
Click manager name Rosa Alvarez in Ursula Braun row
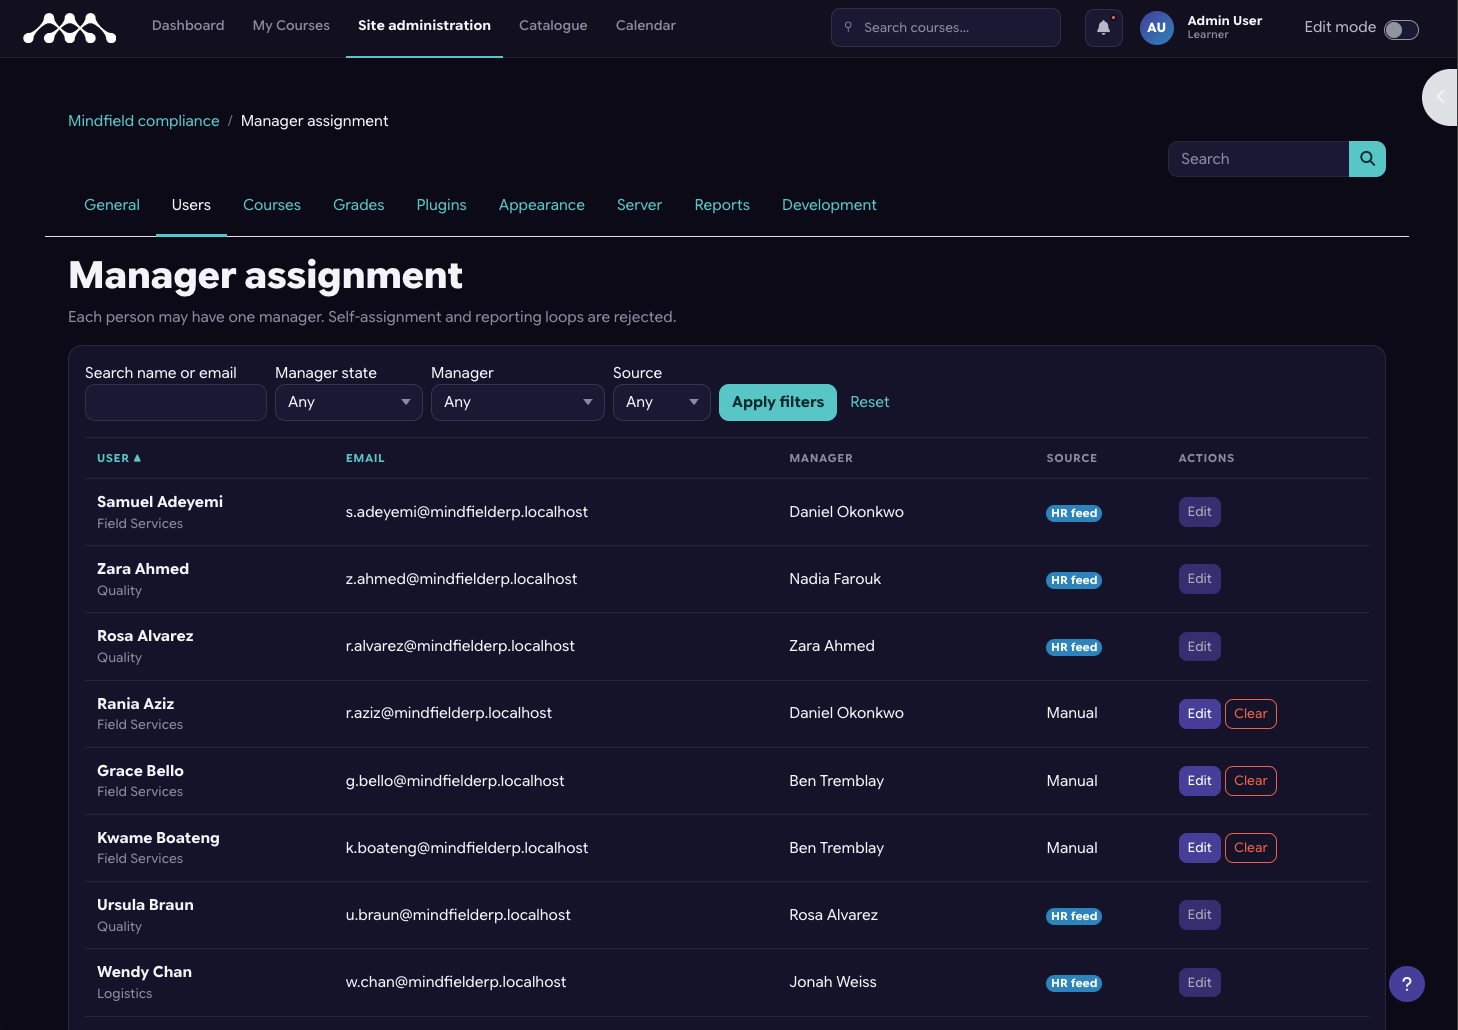834,915
